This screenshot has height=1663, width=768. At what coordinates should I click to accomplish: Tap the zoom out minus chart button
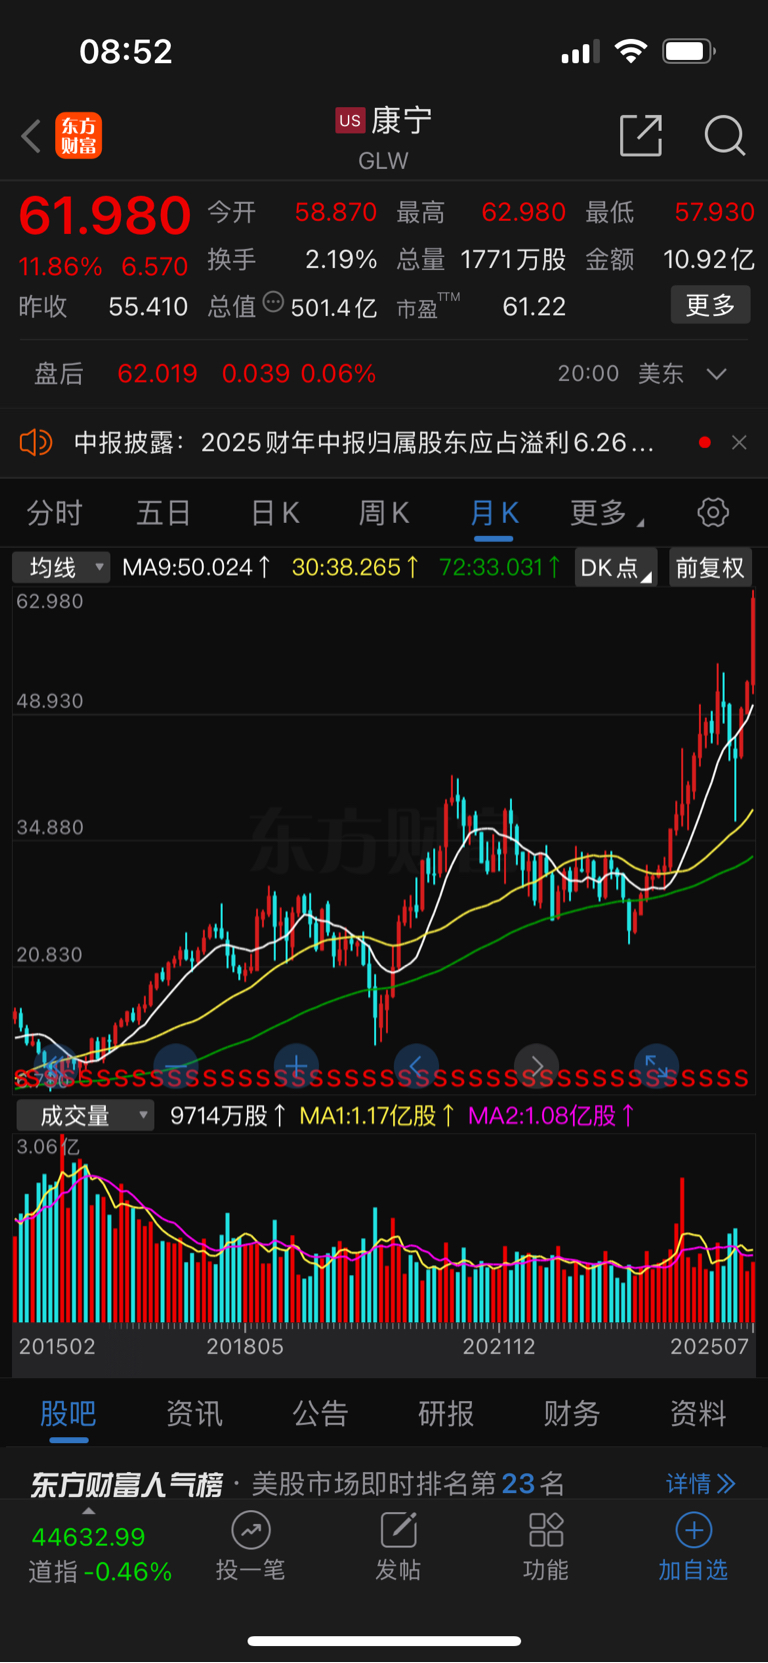point(176,1066)
